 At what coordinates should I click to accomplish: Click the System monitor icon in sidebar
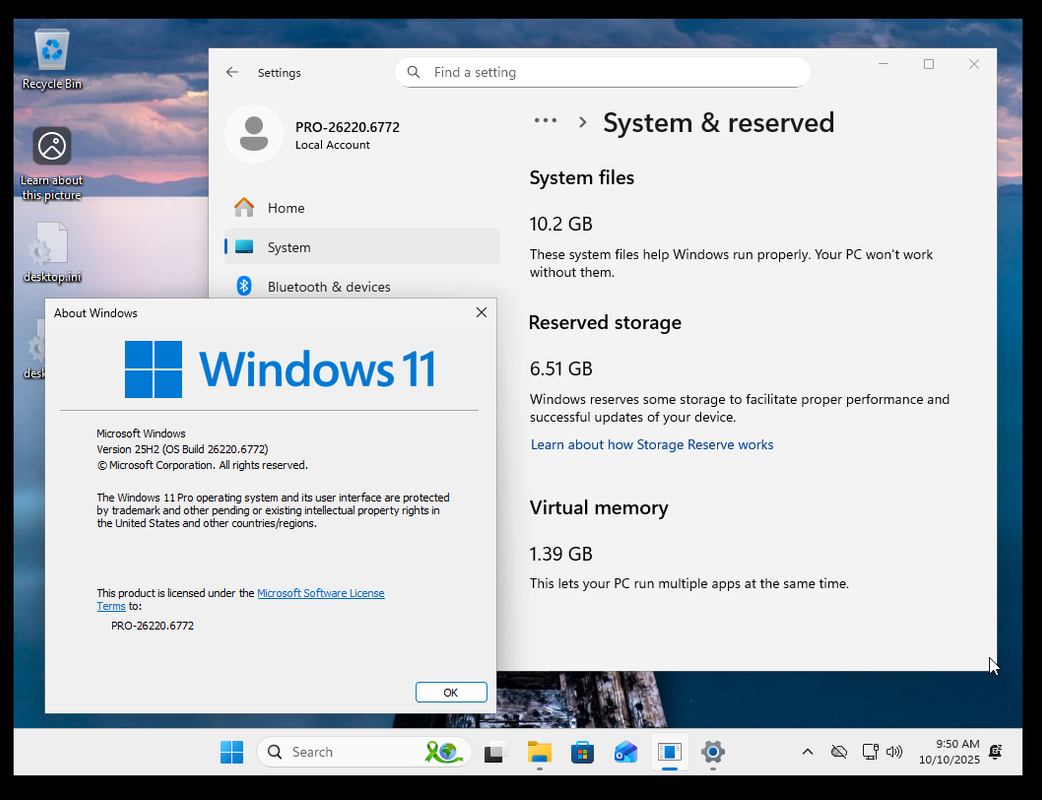point(244,247)
